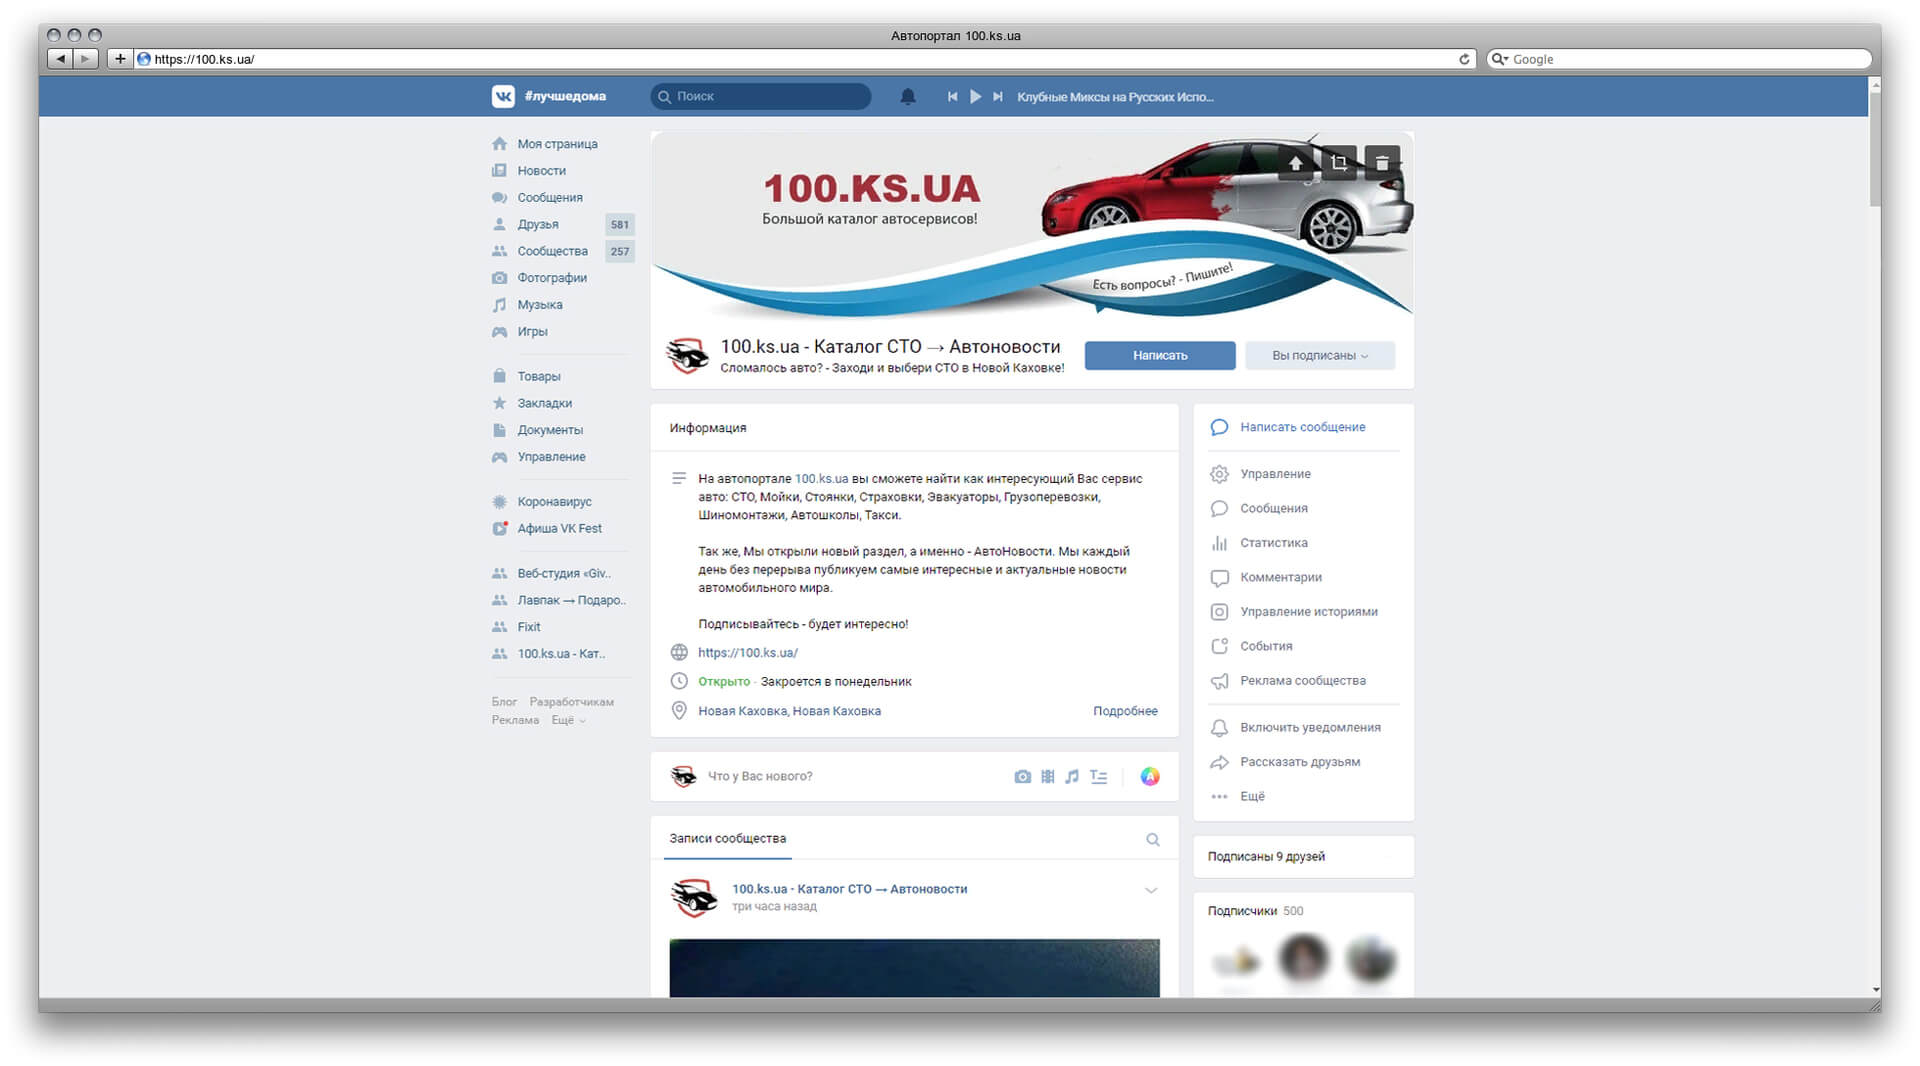Open События in right panel
Image resolution: width=1920 pixels, height=1066 pixels.
(1266, 646)
